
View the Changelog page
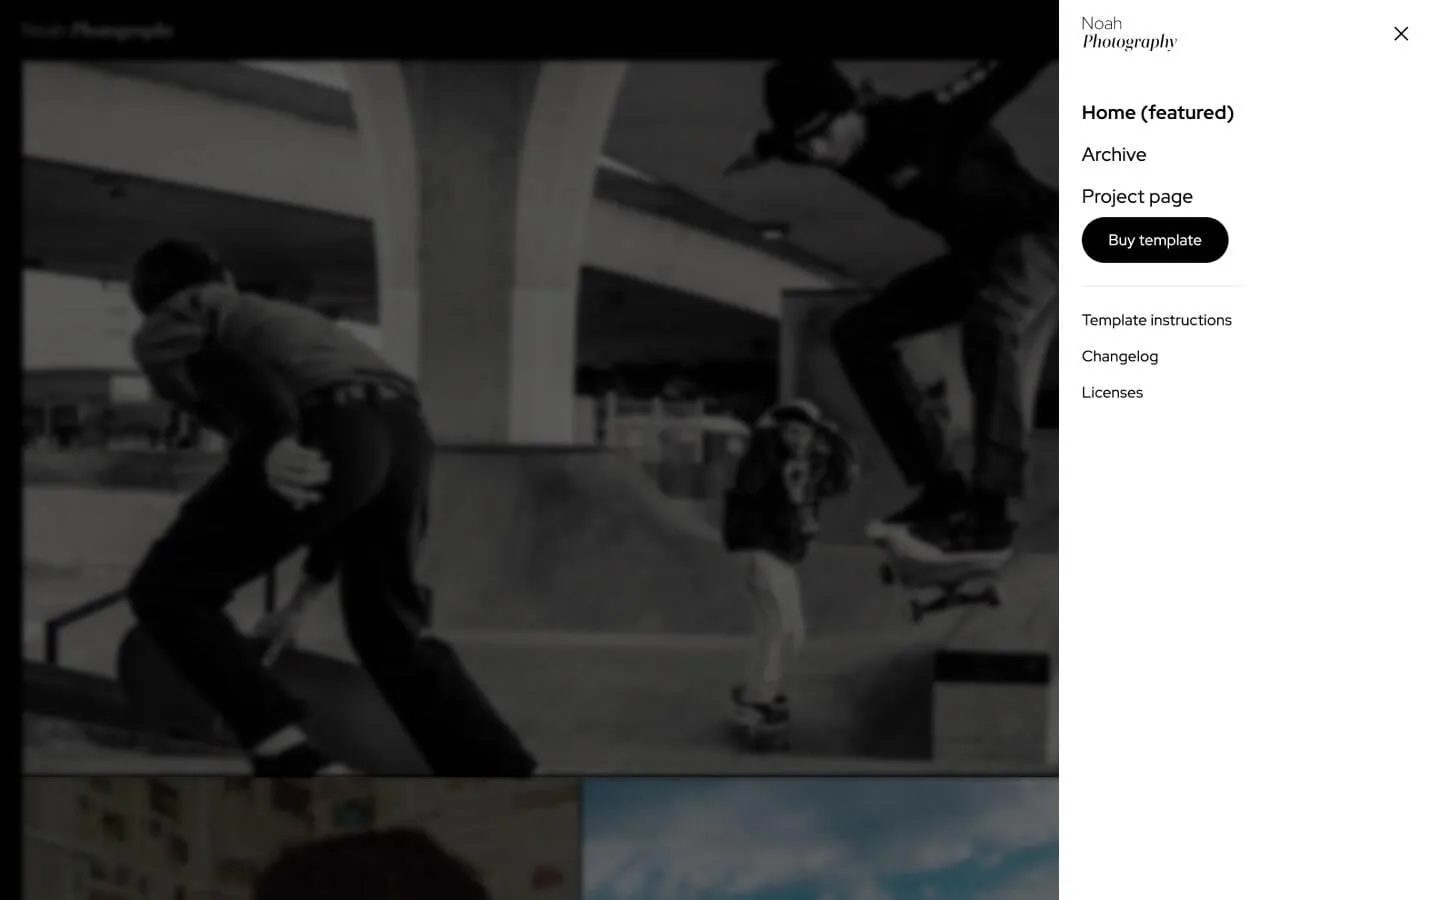(1119, 356)
